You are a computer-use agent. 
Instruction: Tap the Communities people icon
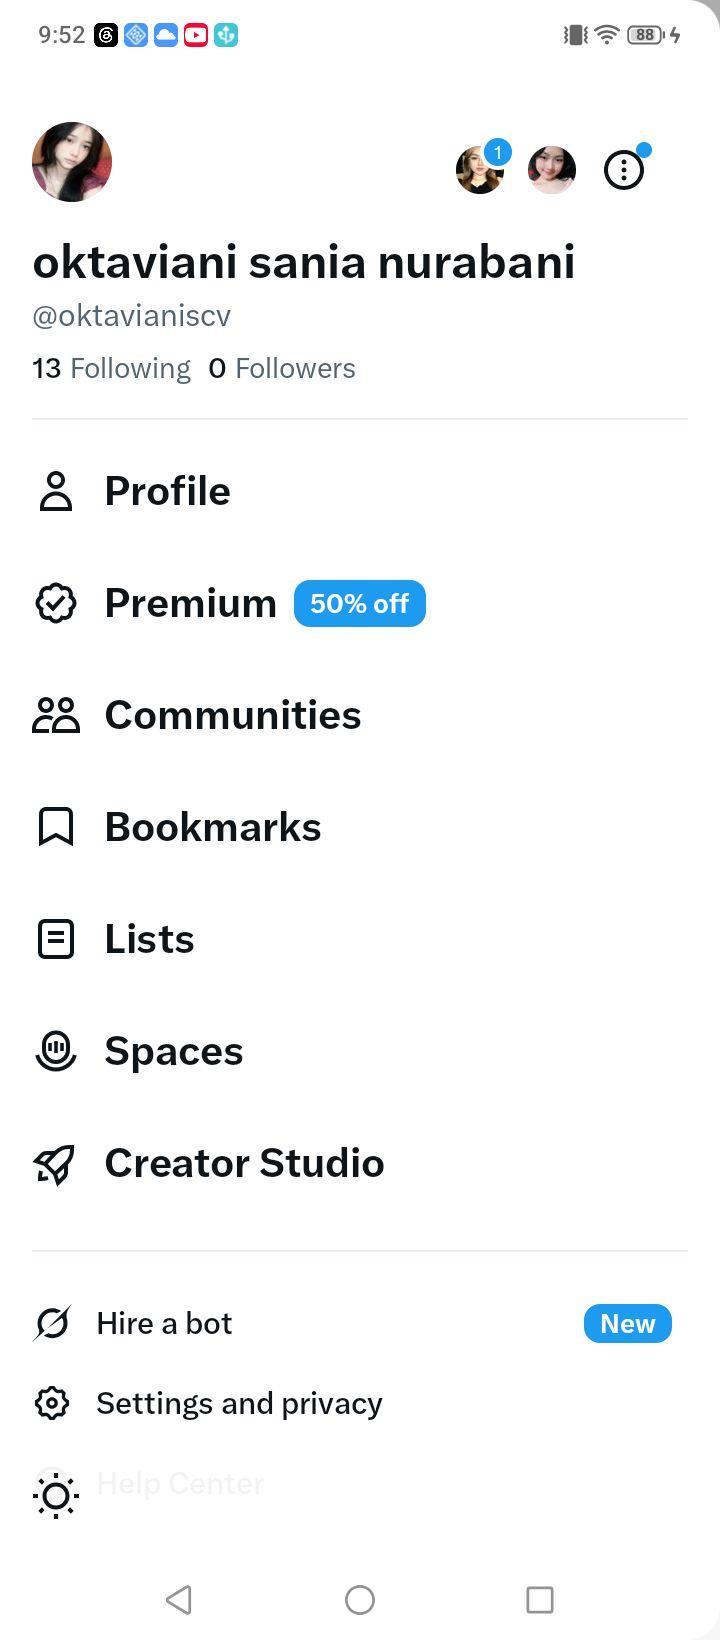pyautogui.click(x=56, y=716)
